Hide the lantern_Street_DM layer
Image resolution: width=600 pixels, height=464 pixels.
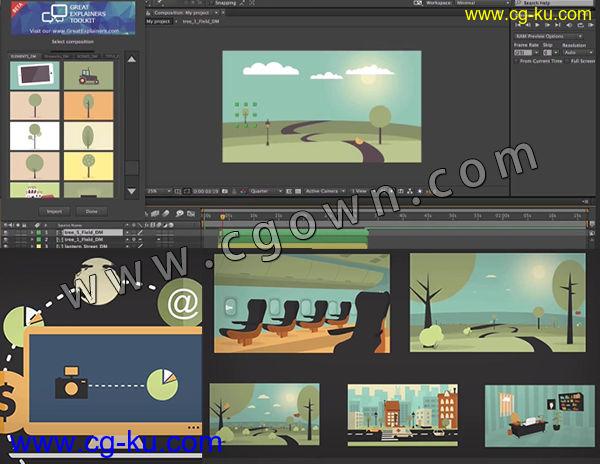point(5,246)
